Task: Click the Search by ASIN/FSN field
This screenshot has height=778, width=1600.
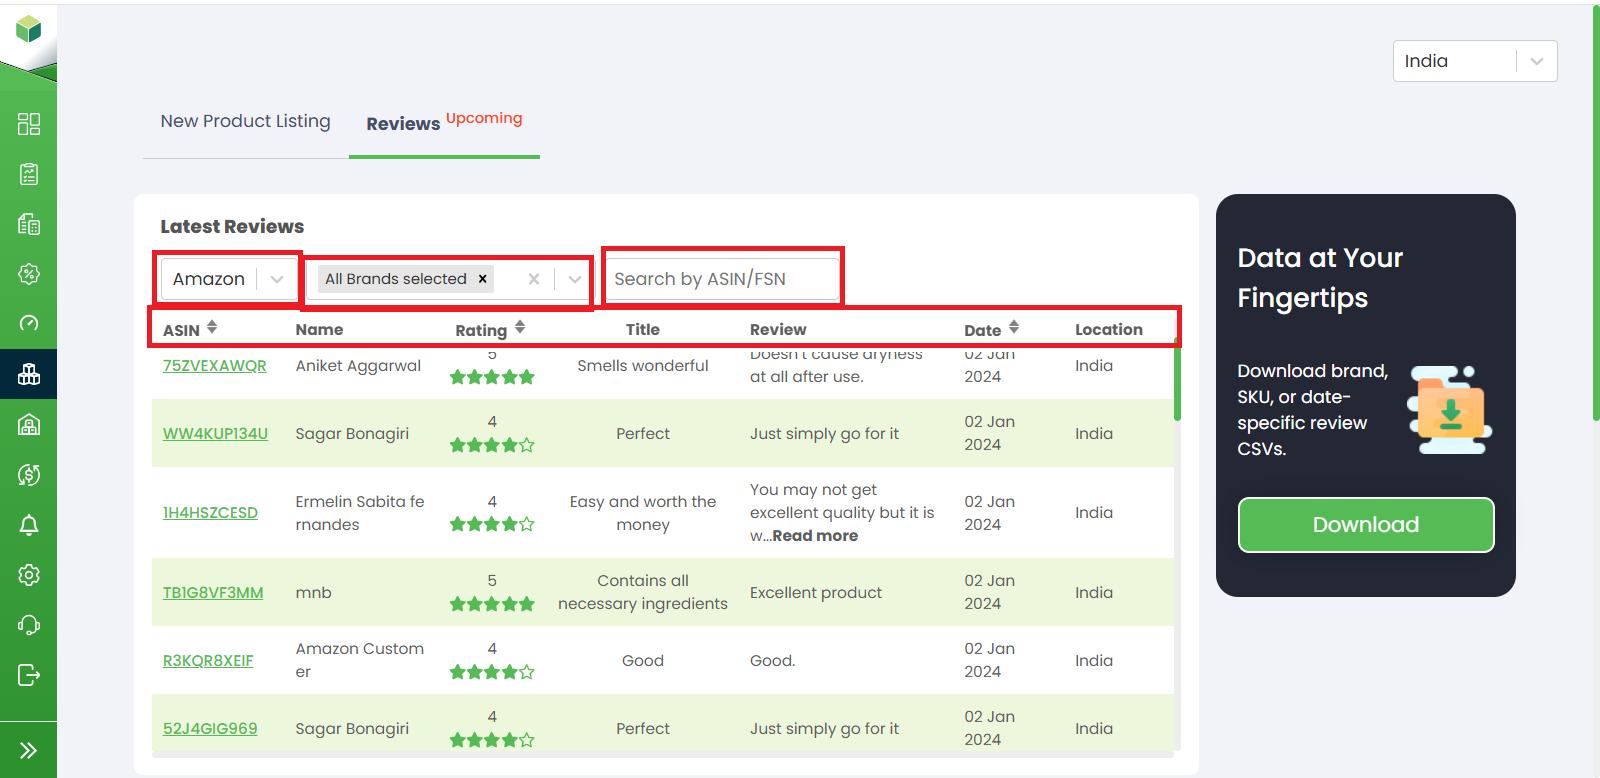Action: coord(721,279)
